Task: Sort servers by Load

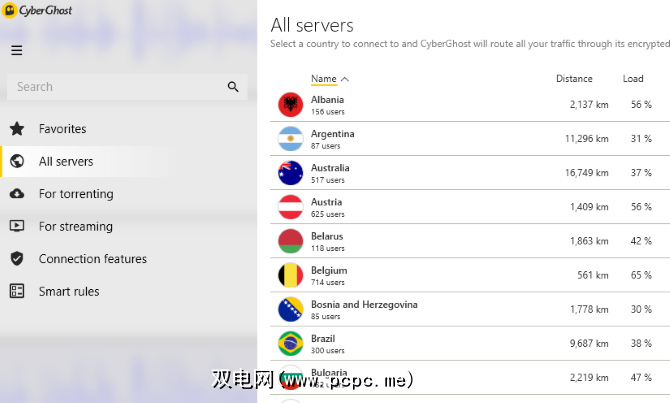Action: click(633, 79)
